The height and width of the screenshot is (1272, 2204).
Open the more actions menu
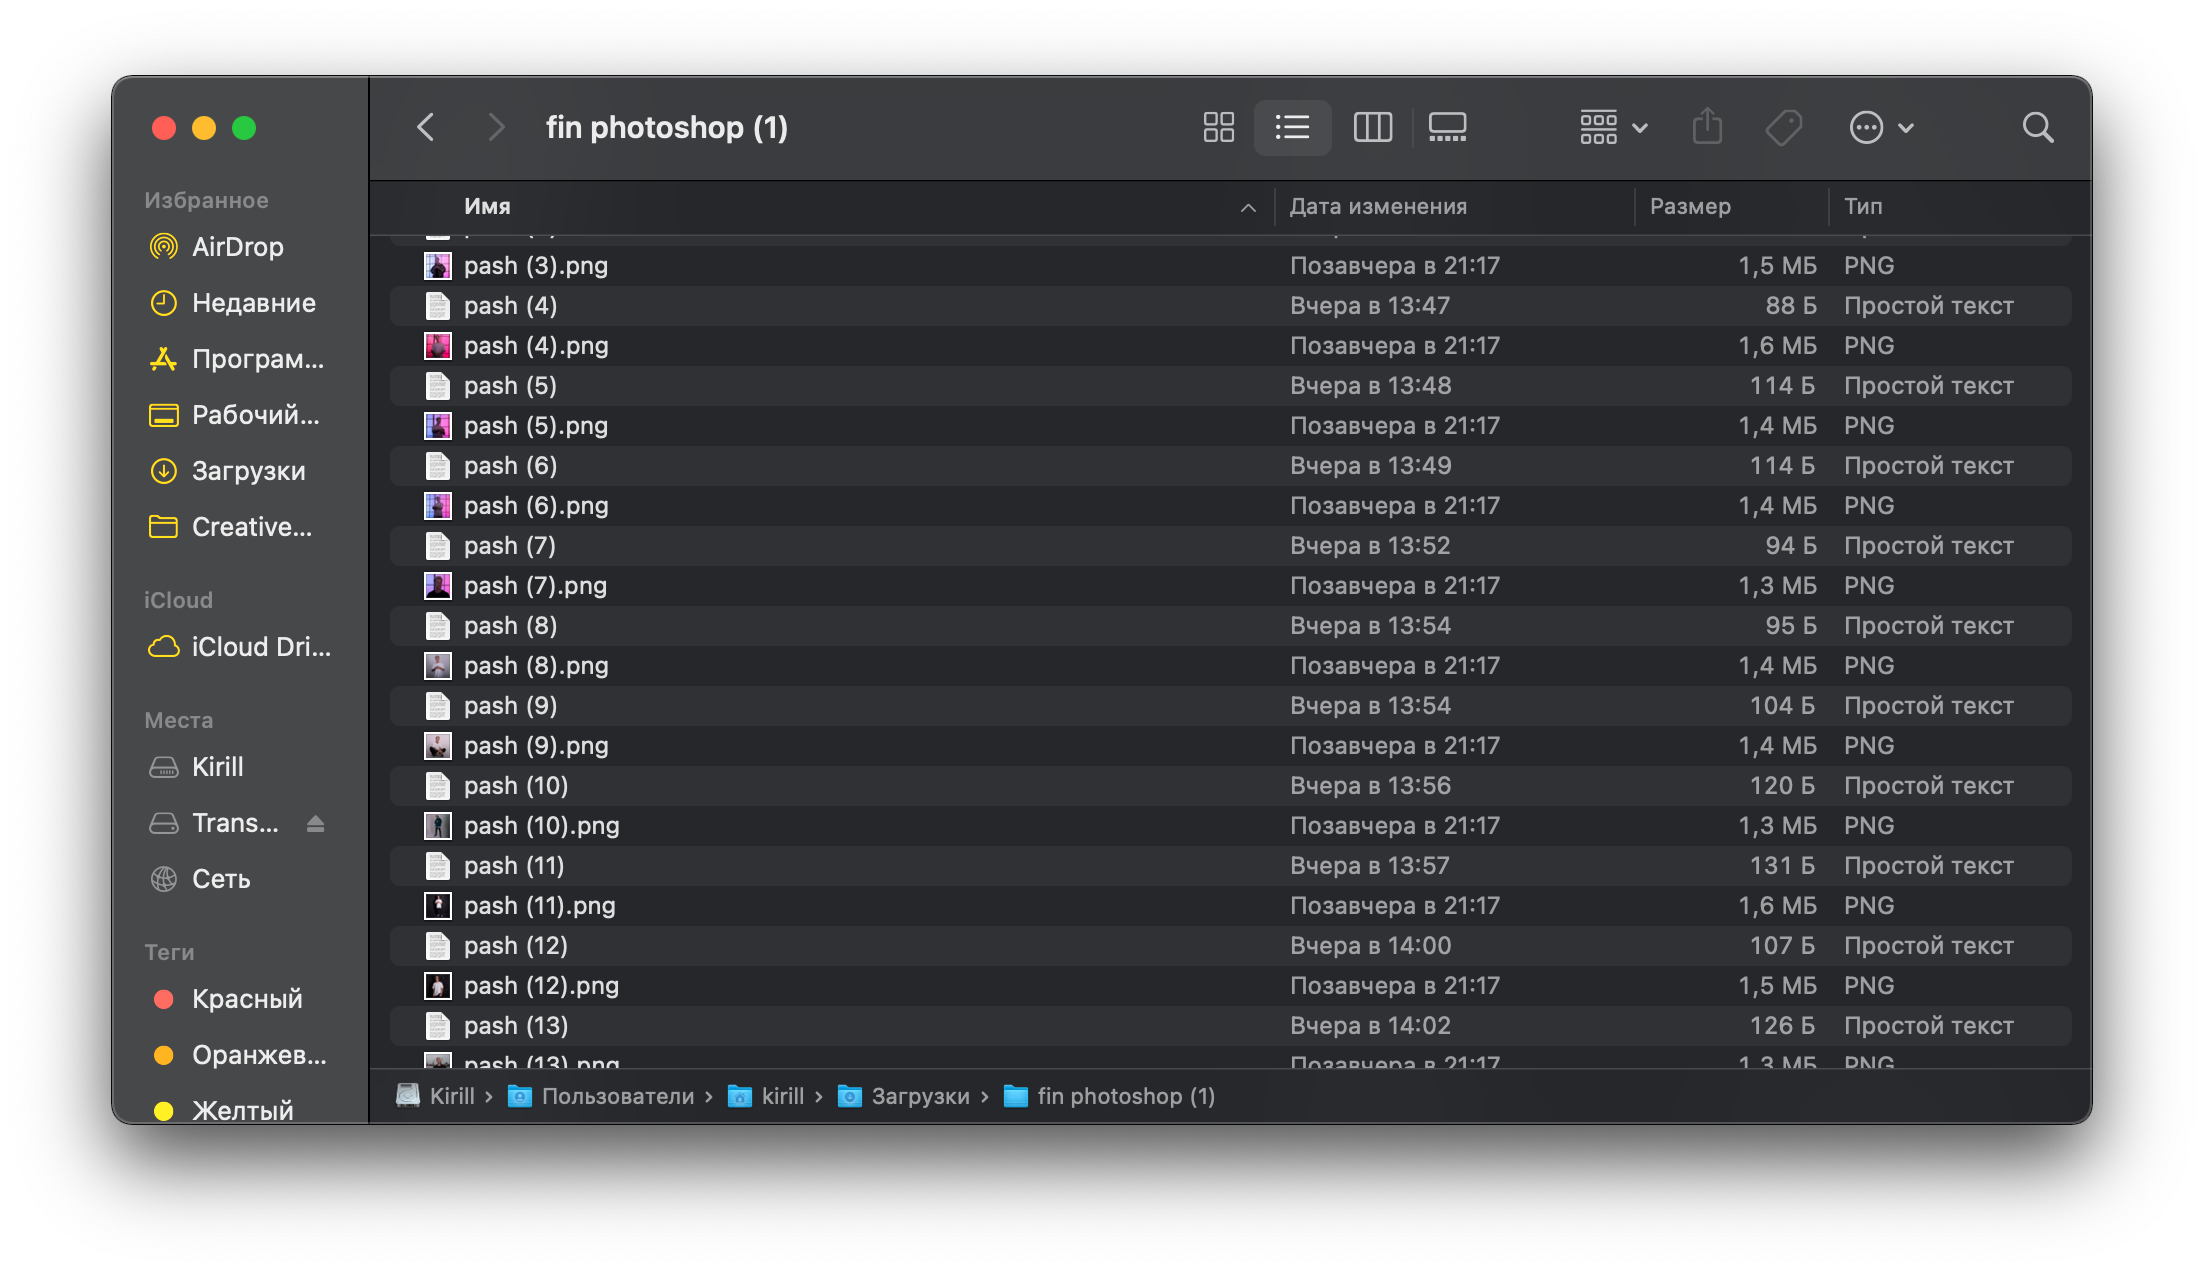pyautogui.click(x=1880, y=128)
